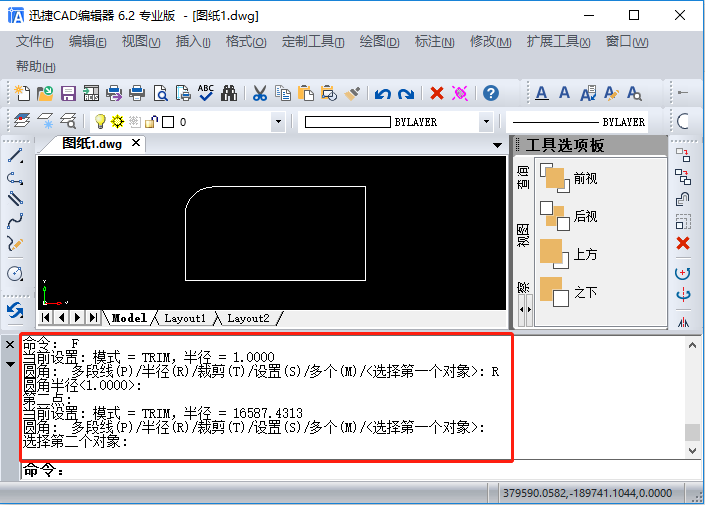Open the 编辑 menu
The width and height of the screenshot is (705, 505).
(x=87, y=42)
